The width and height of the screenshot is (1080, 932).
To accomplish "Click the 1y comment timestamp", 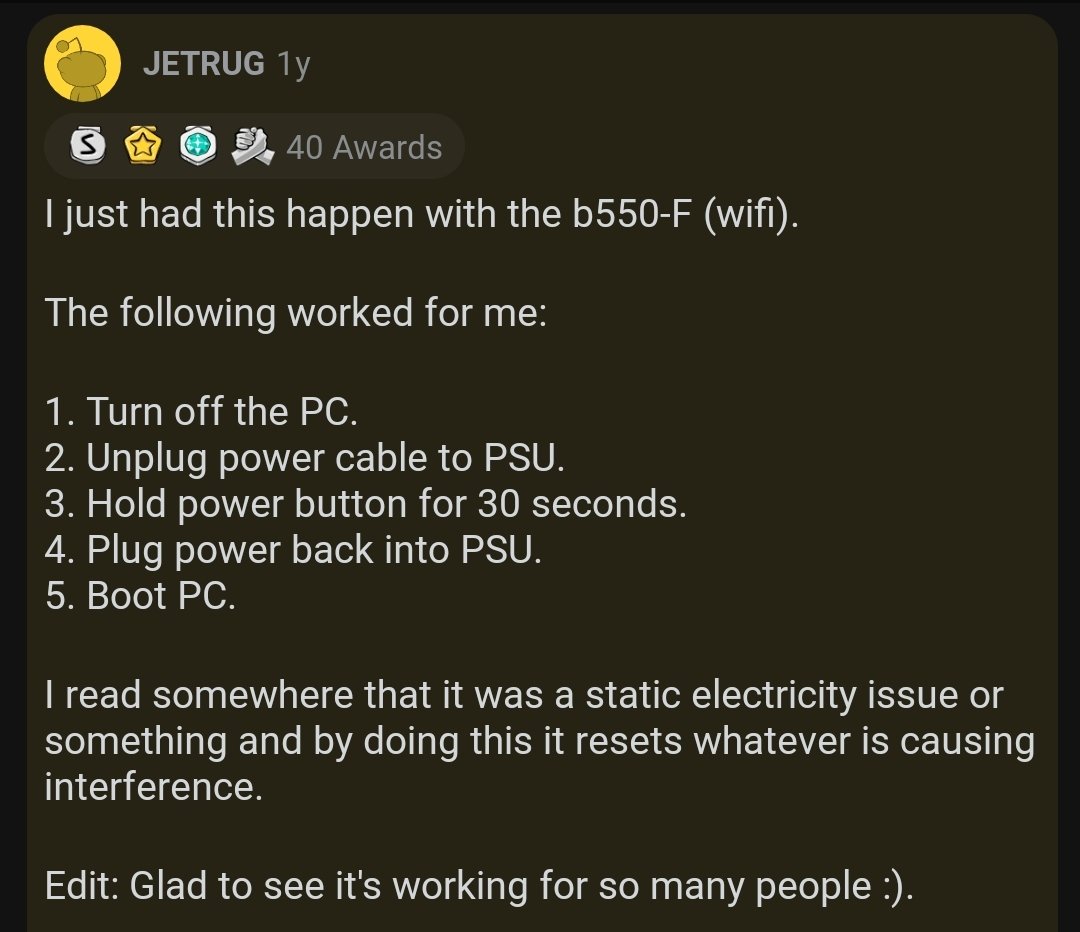I will [293, 65].
